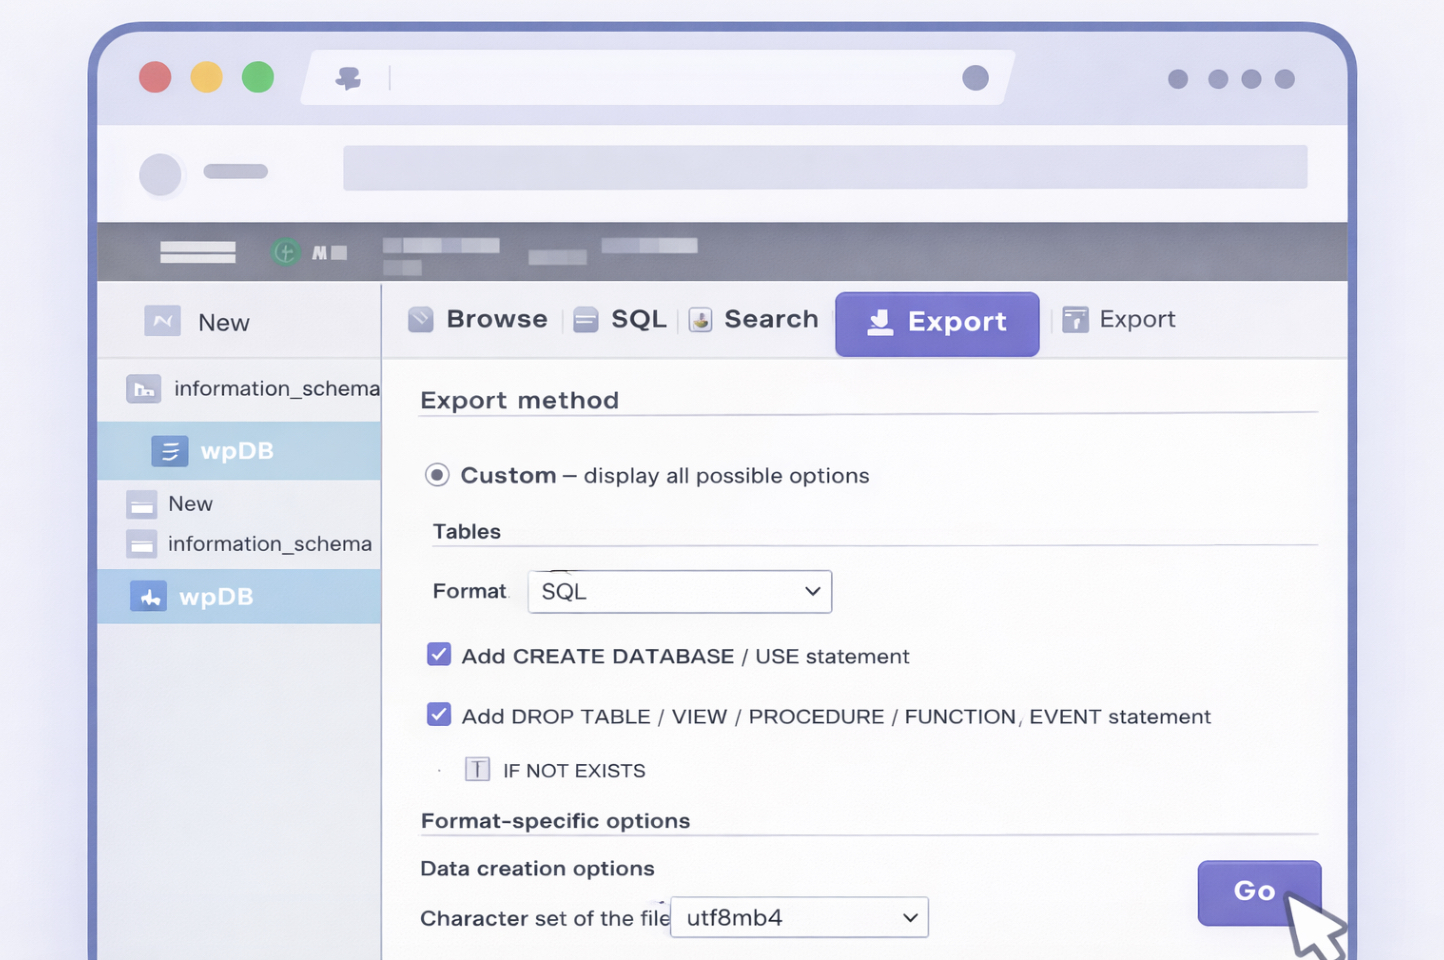This screenshot has width=1444, height=960.
Task: Click the Browse tab icon
Action: (421, 319)
